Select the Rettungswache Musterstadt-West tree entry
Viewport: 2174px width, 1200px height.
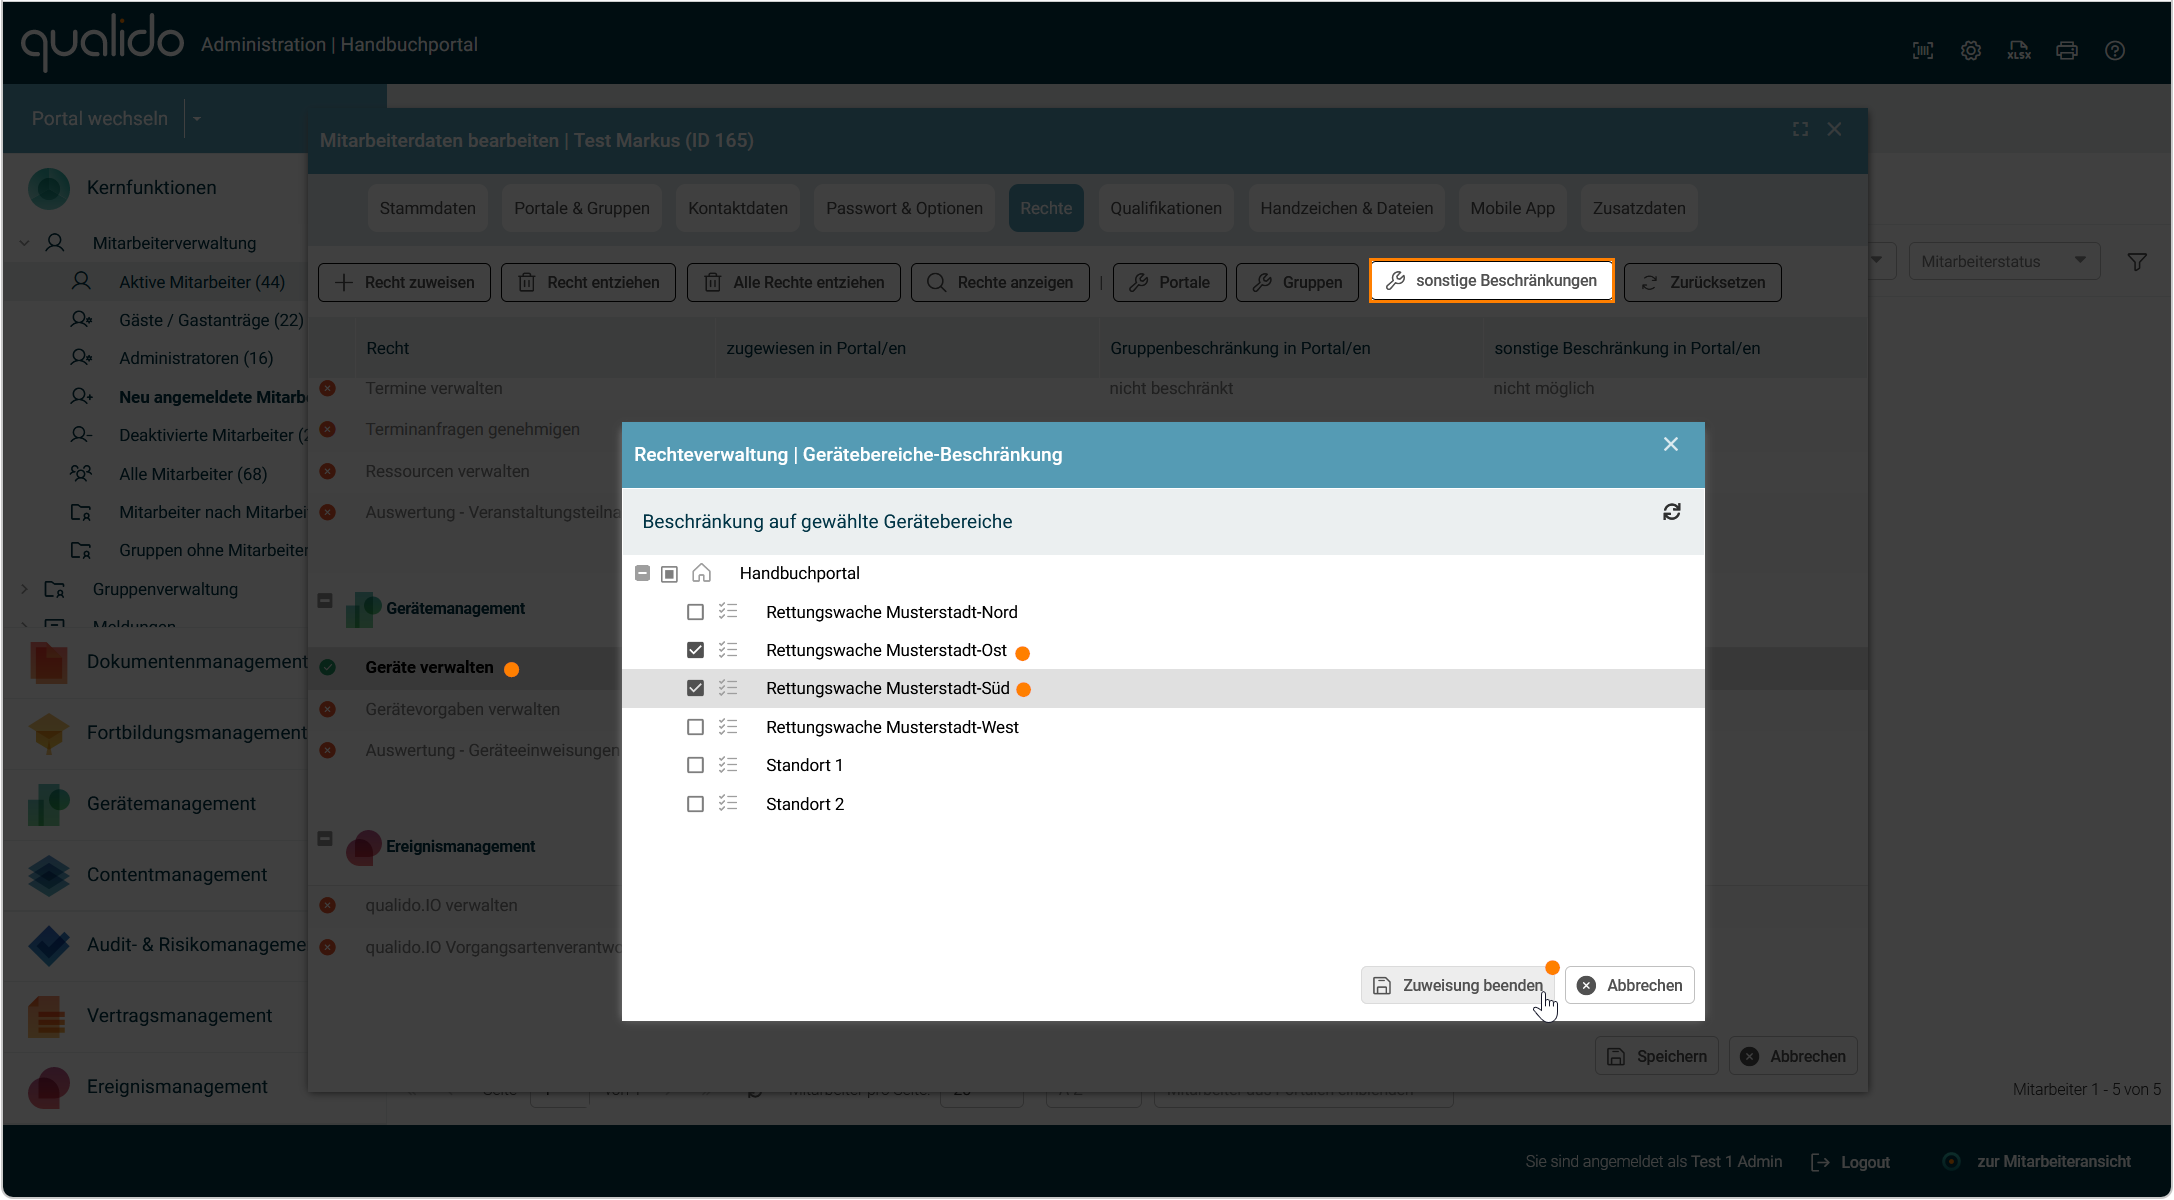pos(891,727)
